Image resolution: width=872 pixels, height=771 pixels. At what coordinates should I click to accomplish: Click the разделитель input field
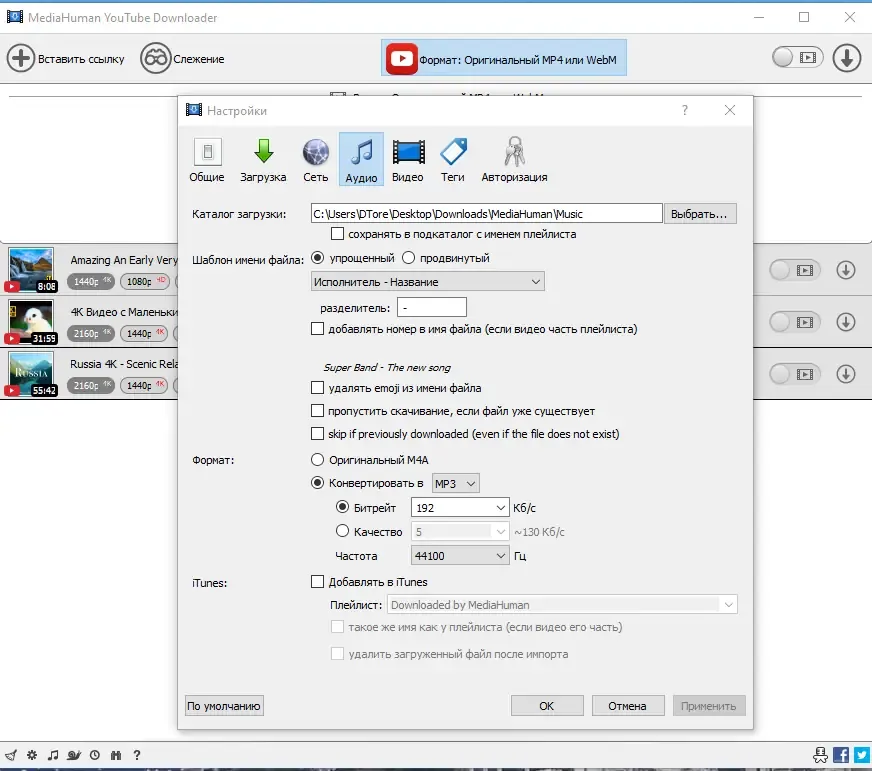(x=432, y=307)
